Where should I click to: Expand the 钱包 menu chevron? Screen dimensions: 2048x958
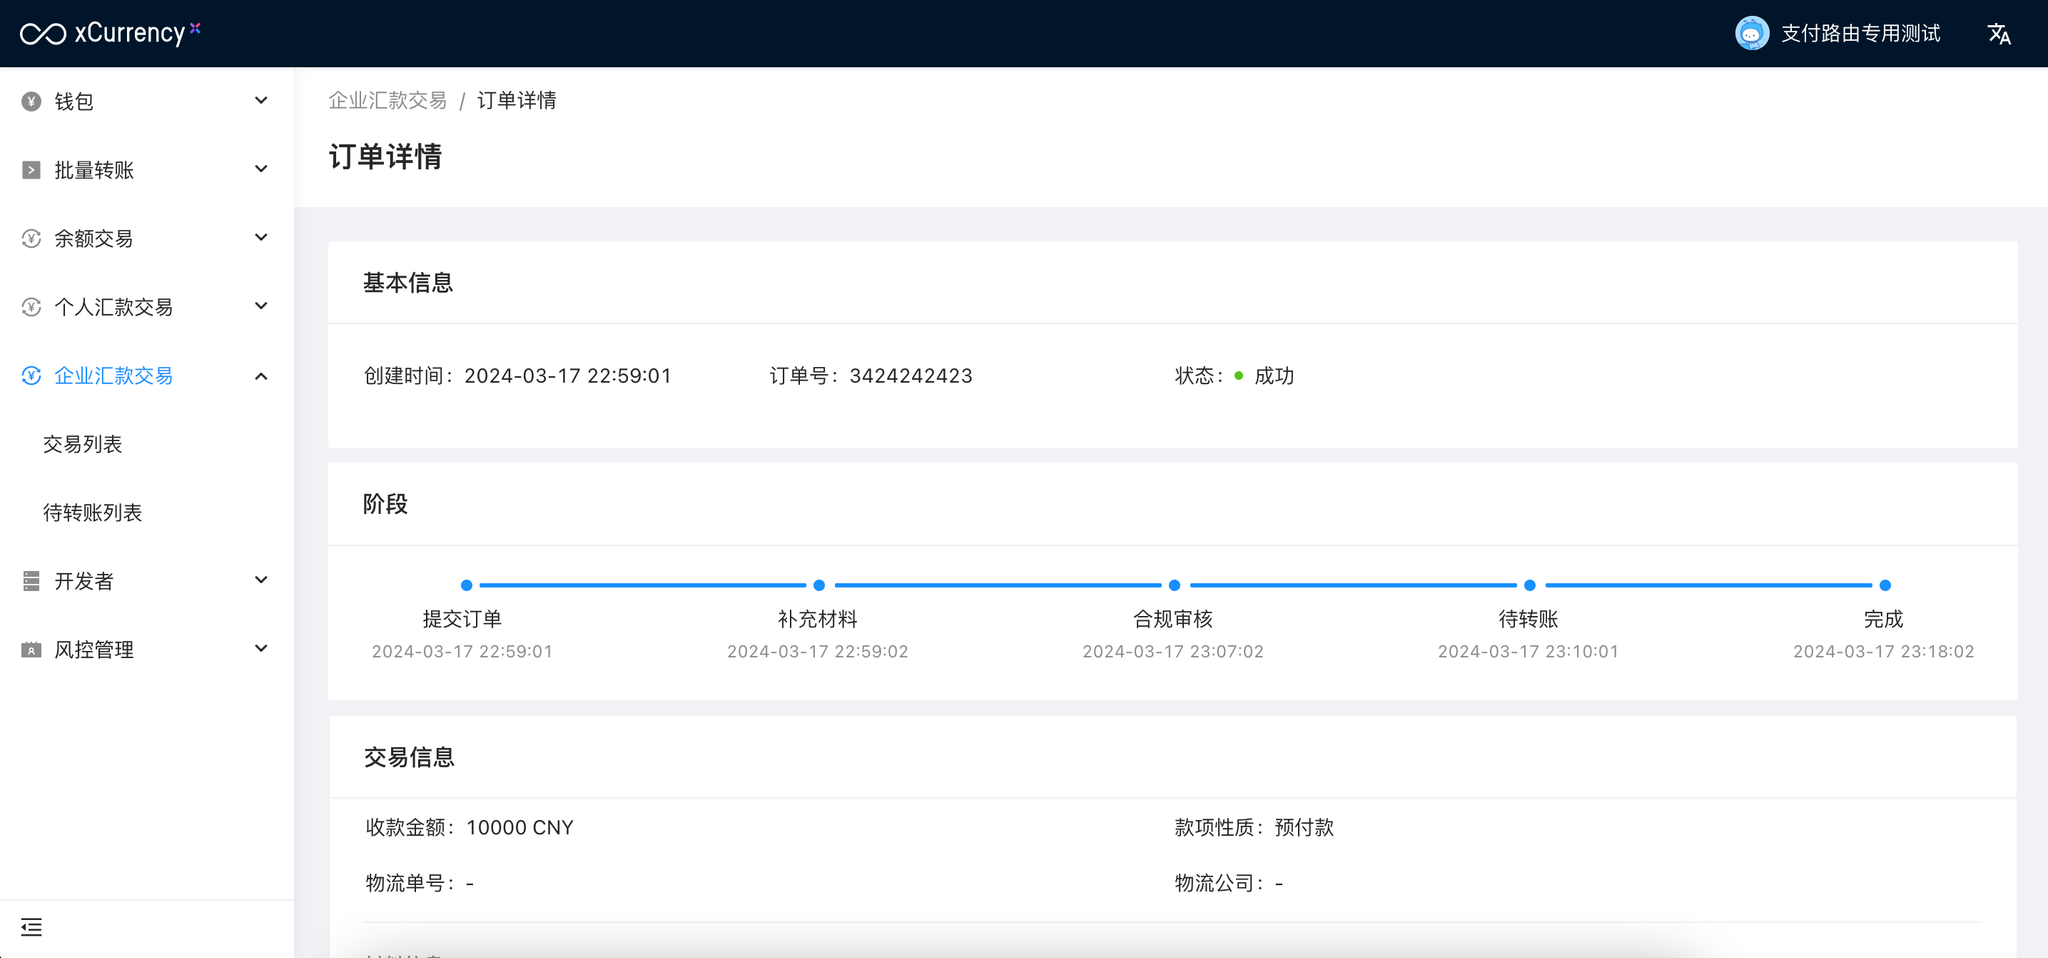261,101
